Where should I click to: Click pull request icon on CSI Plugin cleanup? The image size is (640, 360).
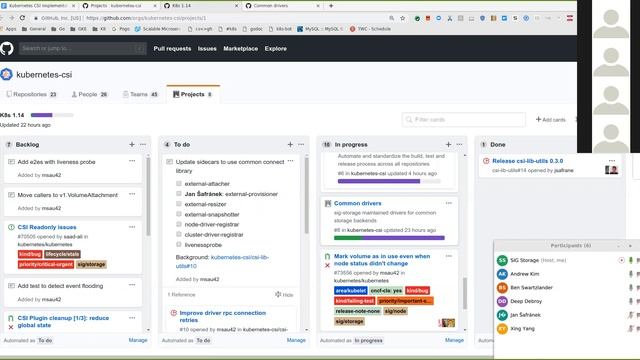[x=11, y=318]
